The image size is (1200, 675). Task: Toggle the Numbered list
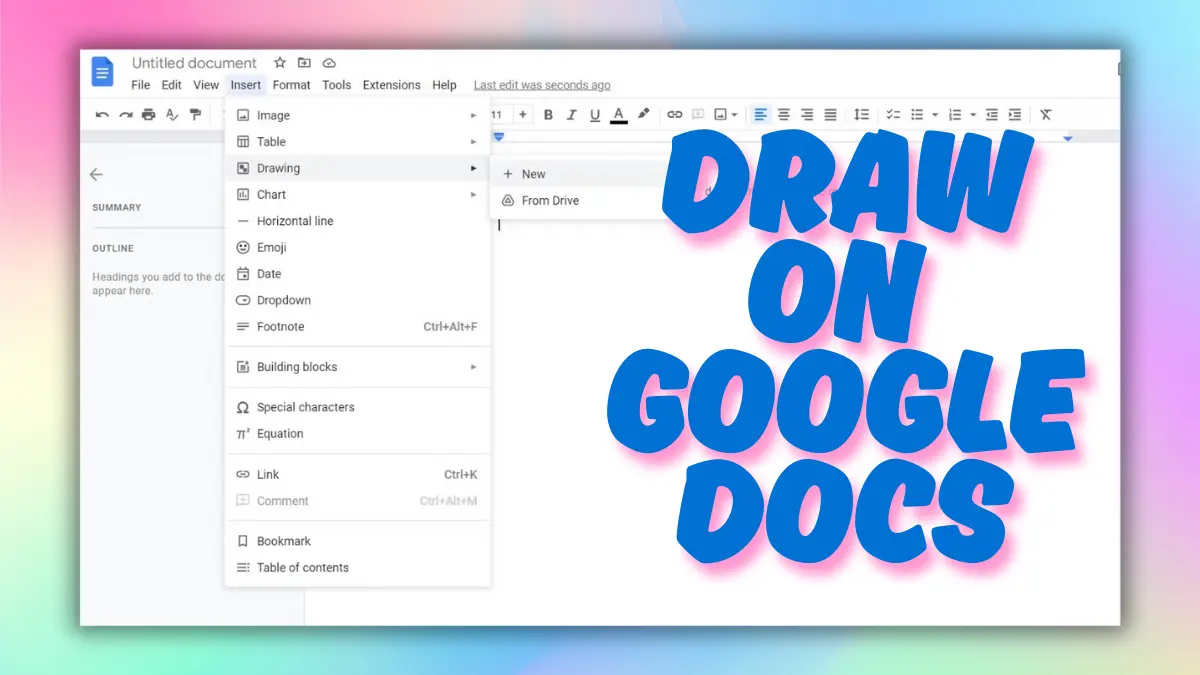tap(955, 115)
